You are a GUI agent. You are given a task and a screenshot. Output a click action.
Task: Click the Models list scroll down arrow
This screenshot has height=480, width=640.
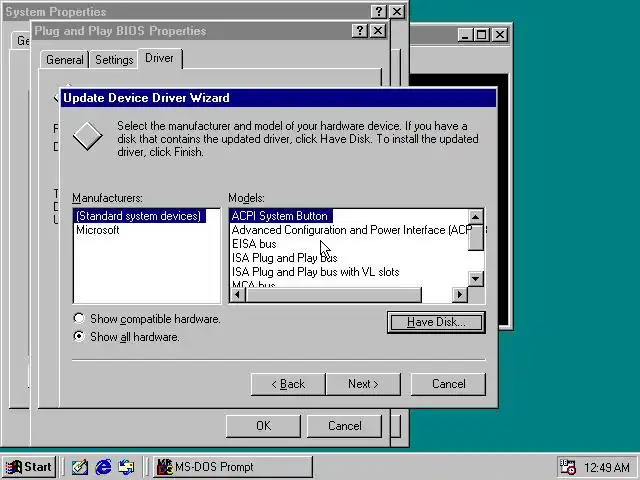[x=476, y=279]
